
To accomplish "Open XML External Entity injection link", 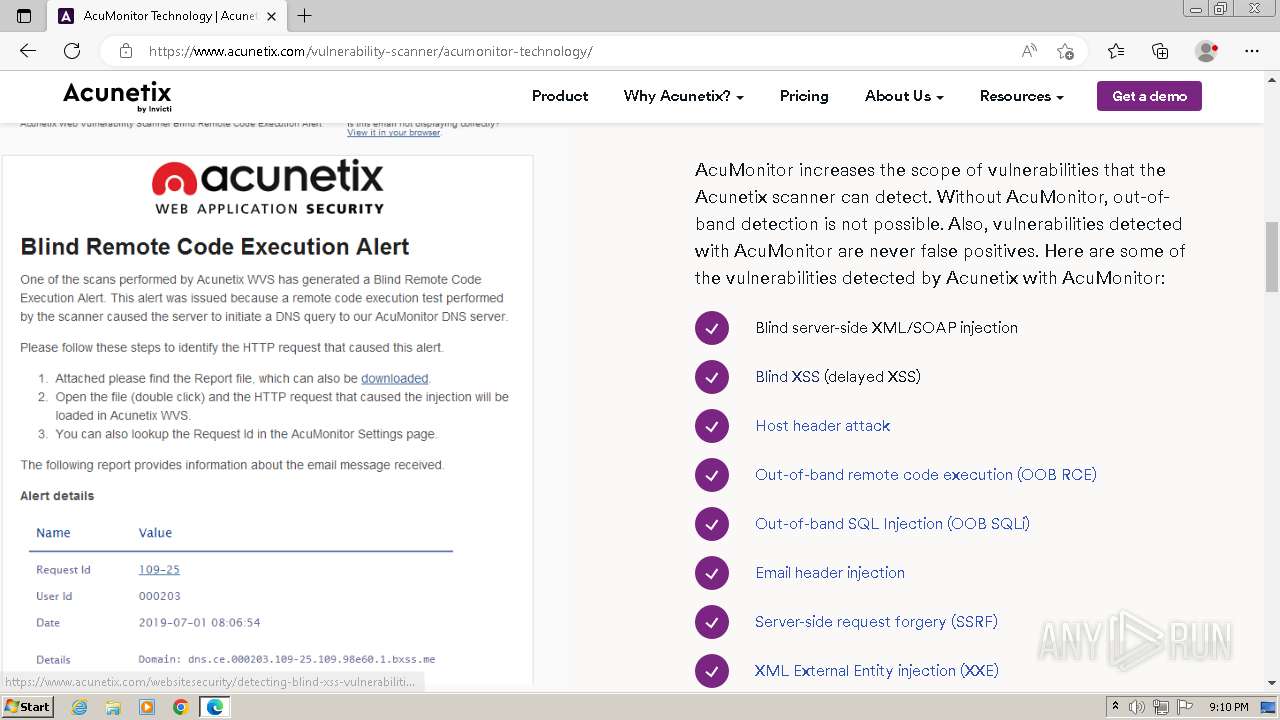I will pos(877,671).
